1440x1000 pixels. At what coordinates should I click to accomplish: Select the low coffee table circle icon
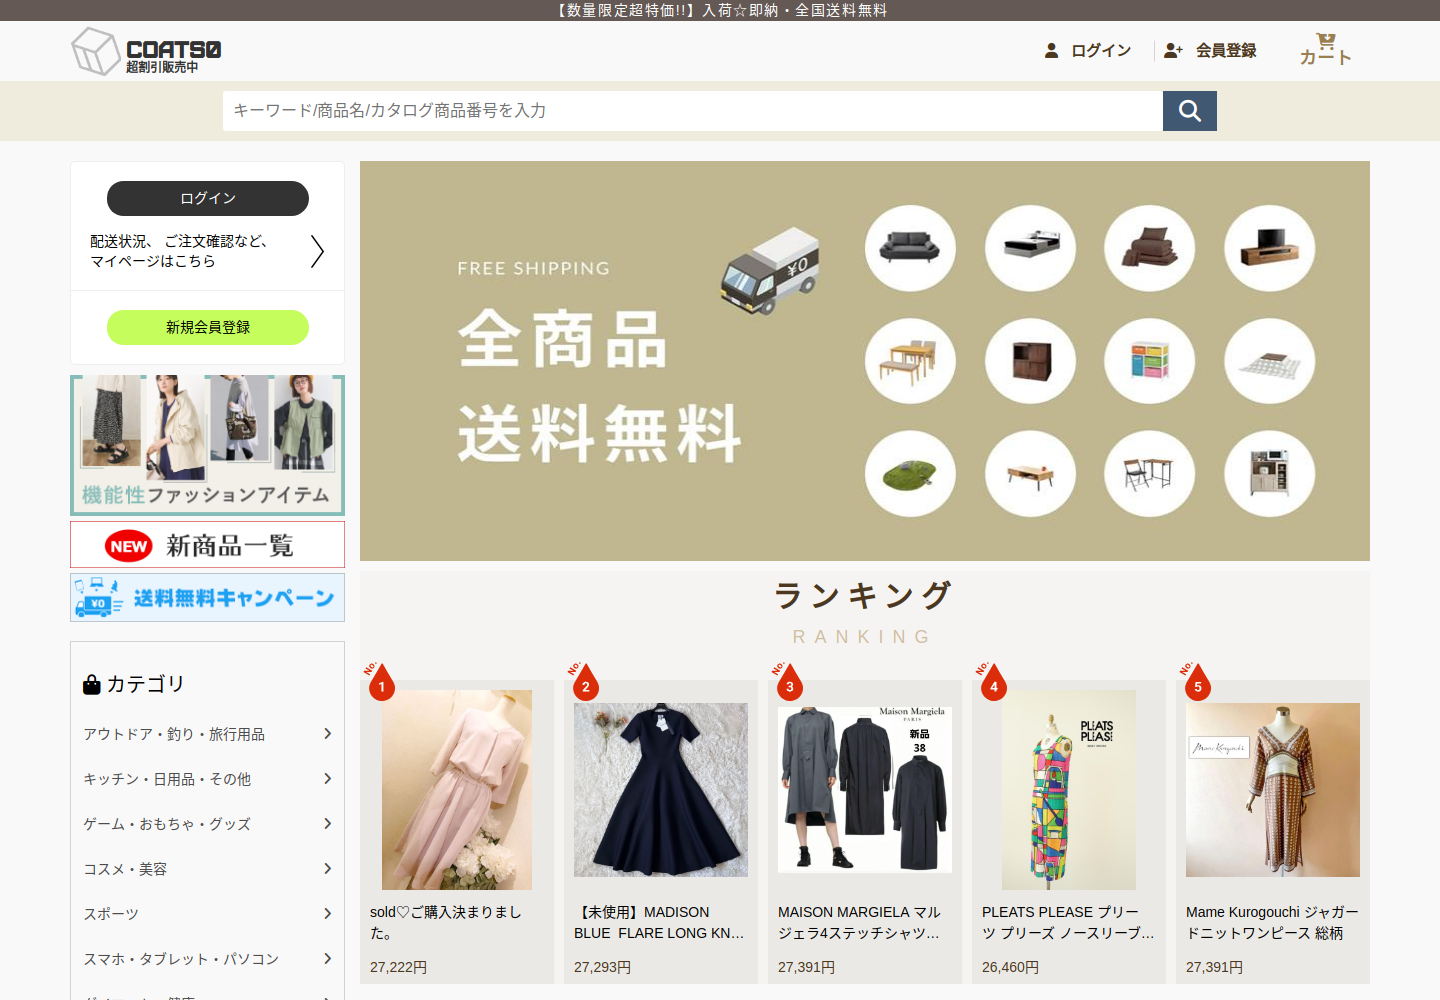[x=1030, y=474]
